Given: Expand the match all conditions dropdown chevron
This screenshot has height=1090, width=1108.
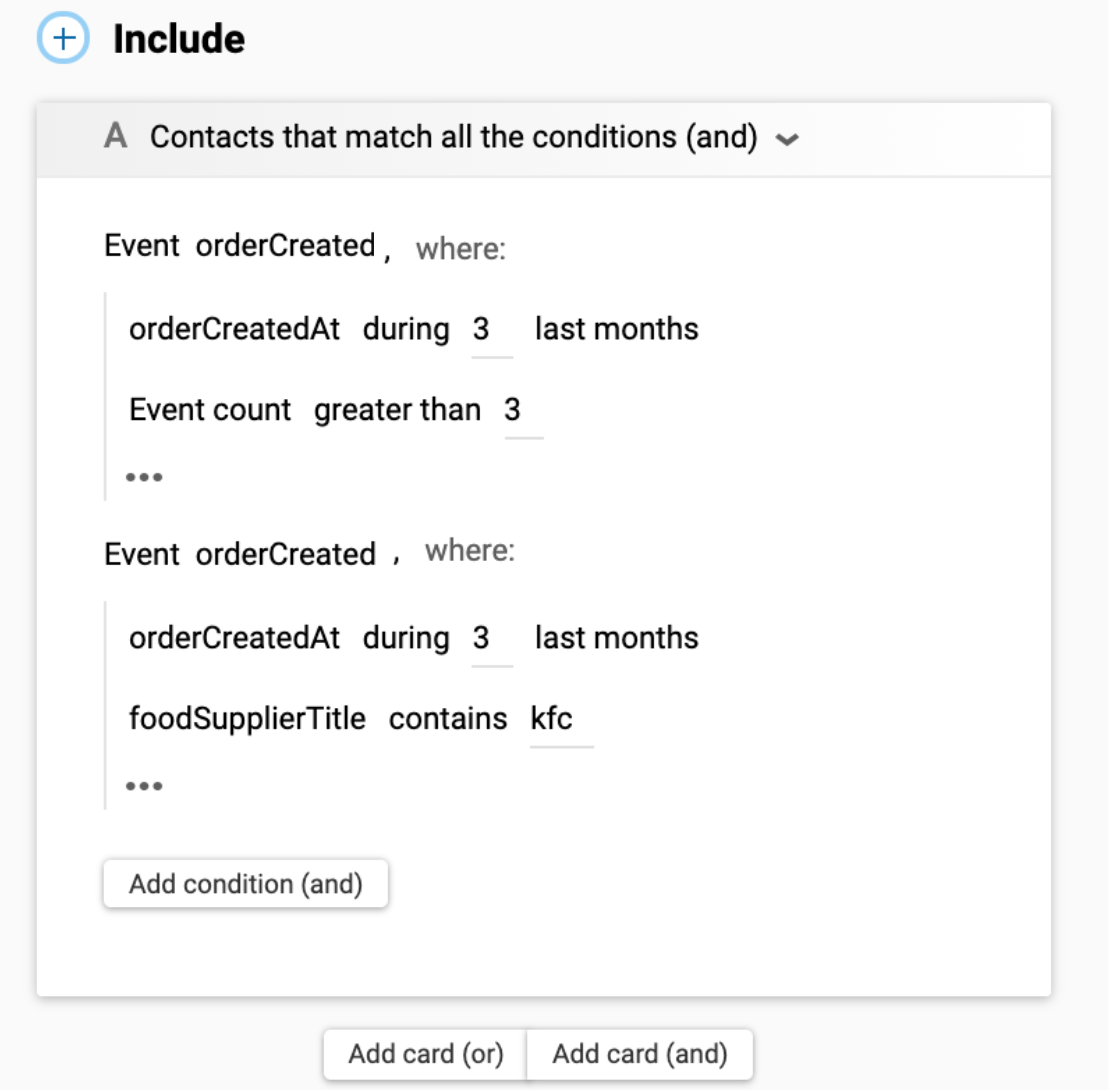Looking at the screenshot, I should [787, 141].
